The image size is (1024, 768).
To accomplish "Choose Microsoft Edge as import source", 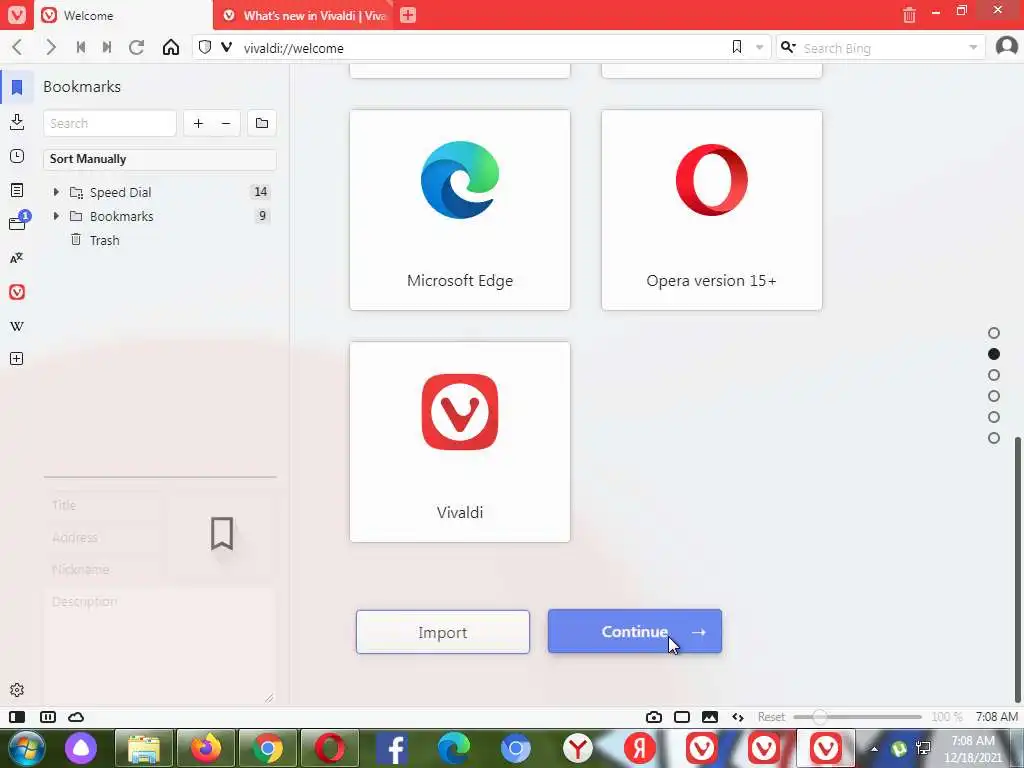I will click(x=460, y=210).
